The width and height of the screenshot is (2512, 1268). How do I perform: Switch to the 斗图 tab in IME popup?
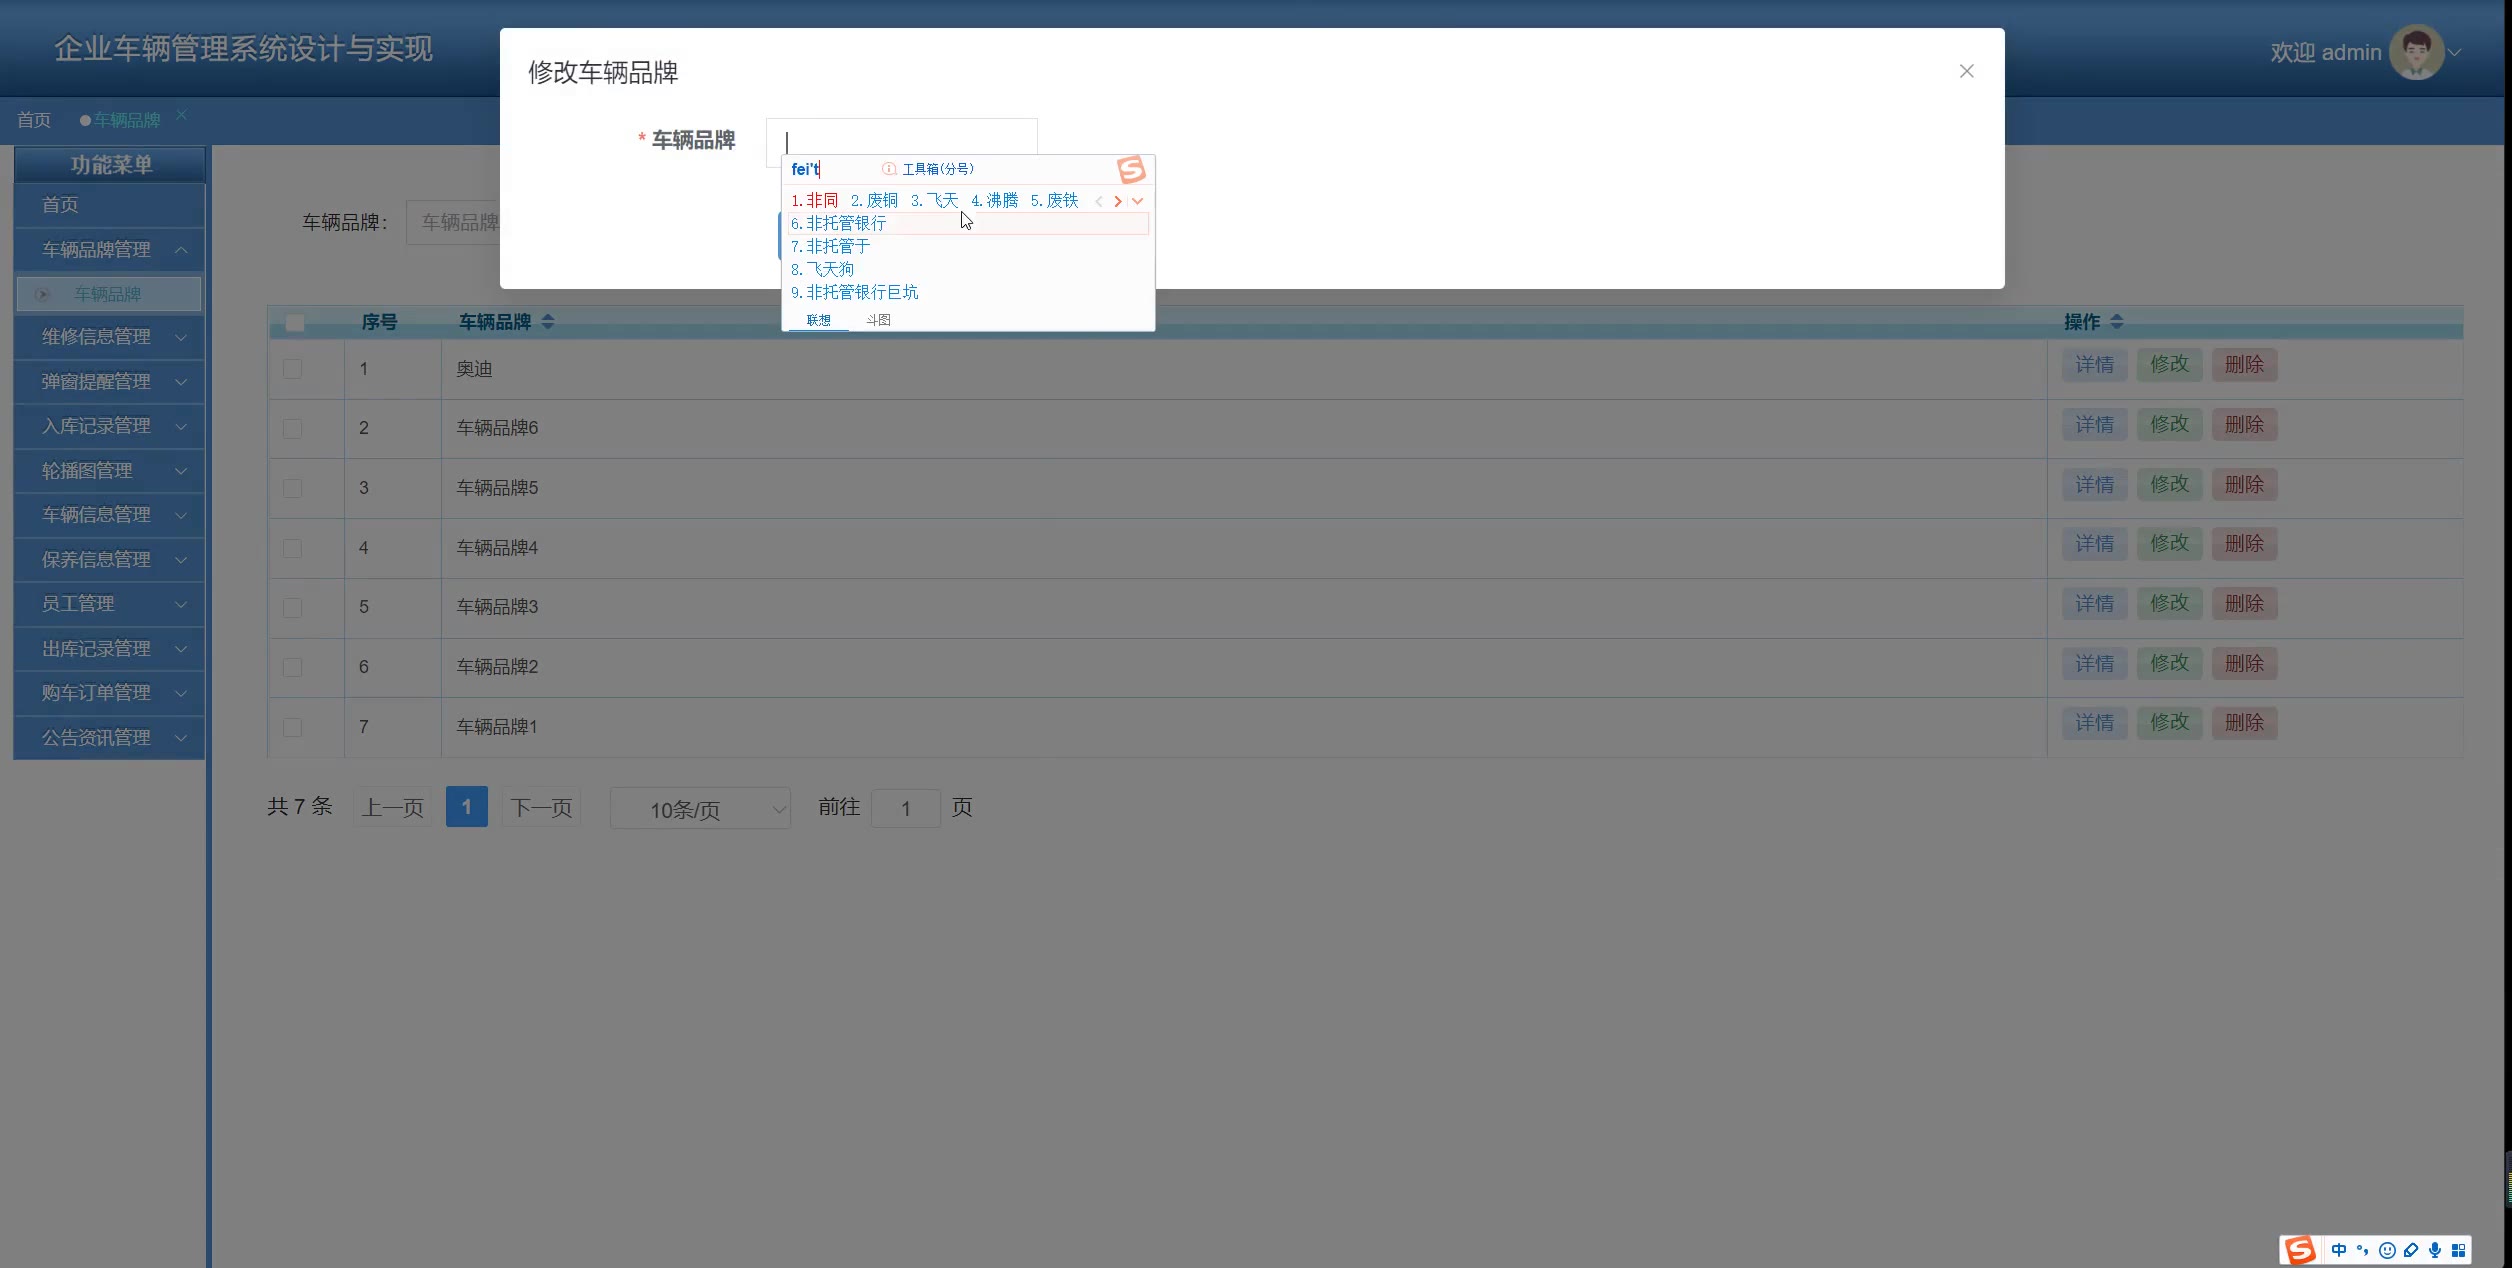click(x=878, y=320)
